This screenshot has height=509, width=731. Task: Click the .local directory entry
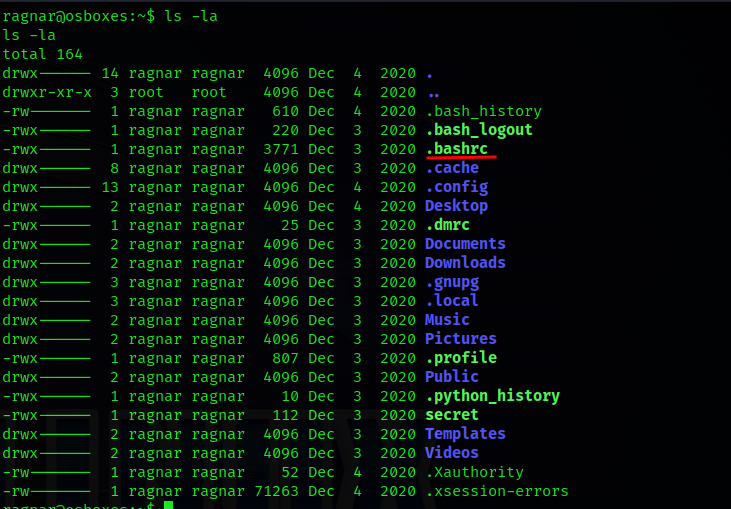(x=451, y=301)
